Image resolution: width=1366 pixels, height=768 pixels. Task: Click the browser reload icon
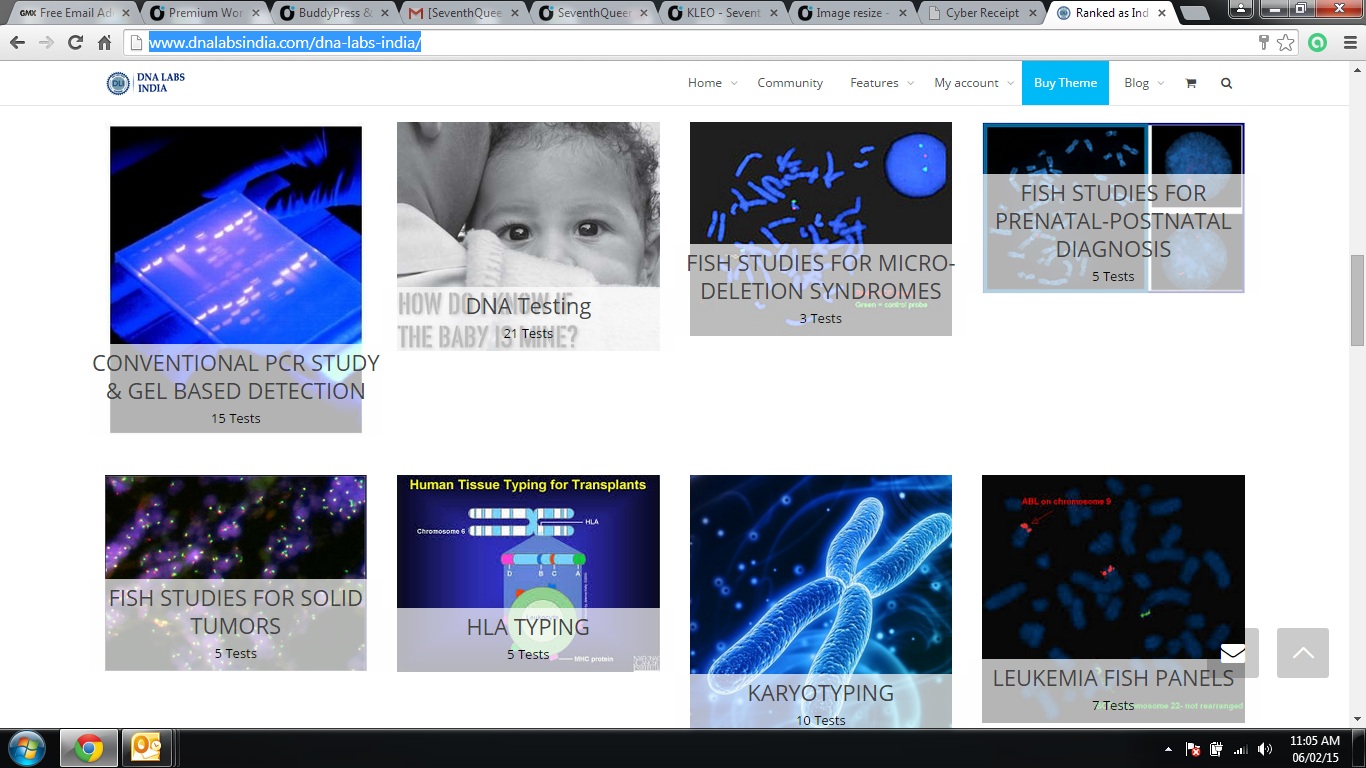coord(75,43)
